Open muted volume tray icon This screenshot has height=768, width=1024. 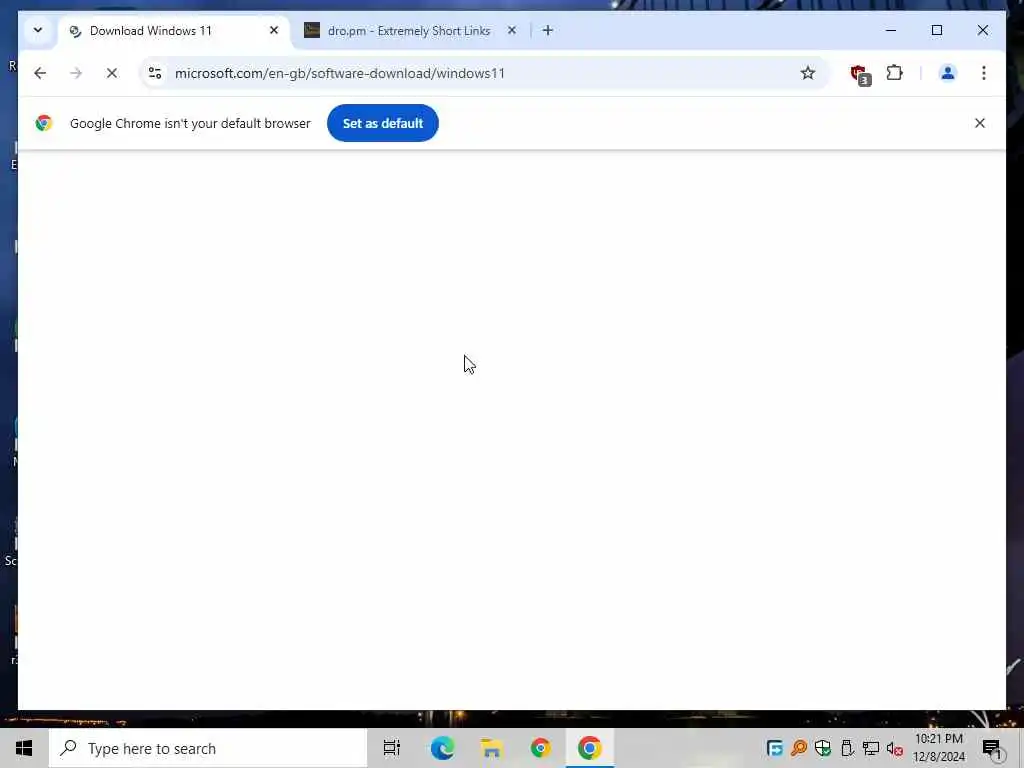tap(895, 749)
